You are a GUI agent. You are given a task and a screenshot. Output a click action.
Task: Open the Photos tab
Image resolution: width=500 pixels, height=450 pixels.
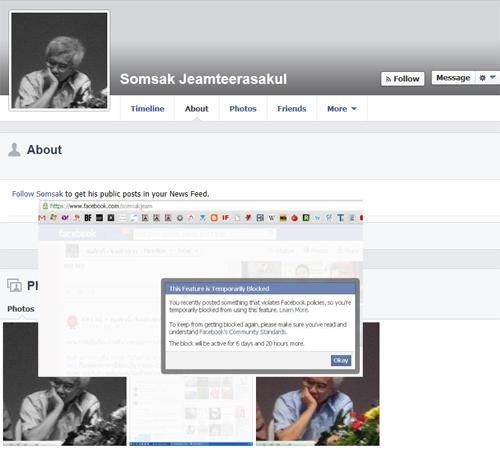(x=243, y=109)
